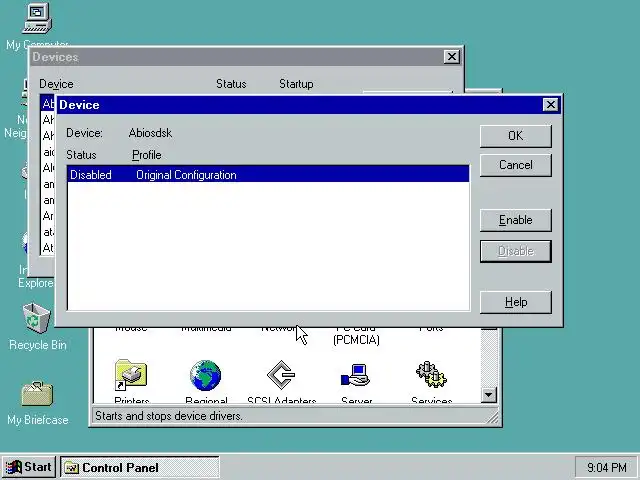Close the Devices window behind
Image resolution: width=640 pixels, height=480 pixels.
(451, 57)
